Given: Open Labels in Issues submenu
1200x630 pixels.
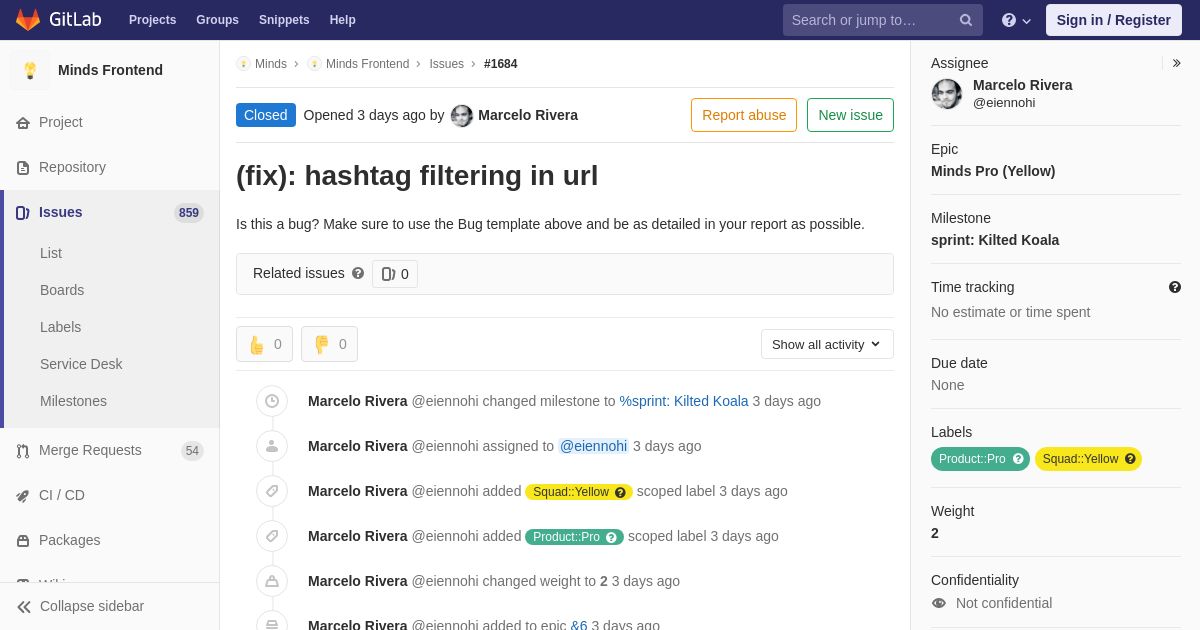Looking at the screenshot, I should pyautogui.click(x=60, y=327).
